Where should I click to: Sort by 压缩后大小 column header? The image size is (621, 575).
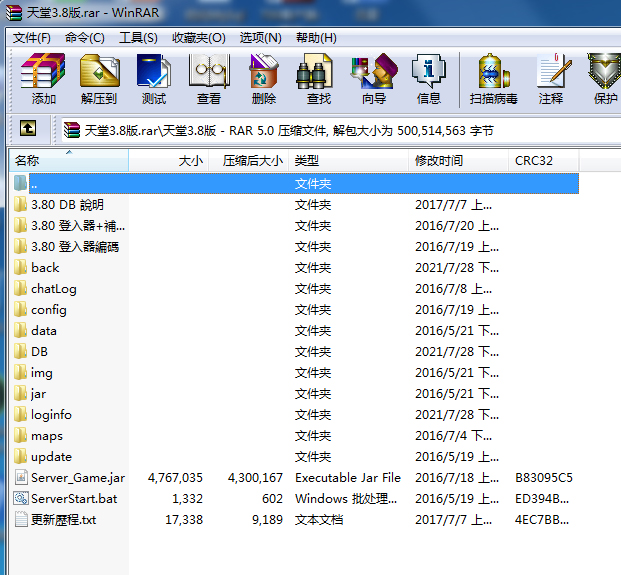click(249, 160)
